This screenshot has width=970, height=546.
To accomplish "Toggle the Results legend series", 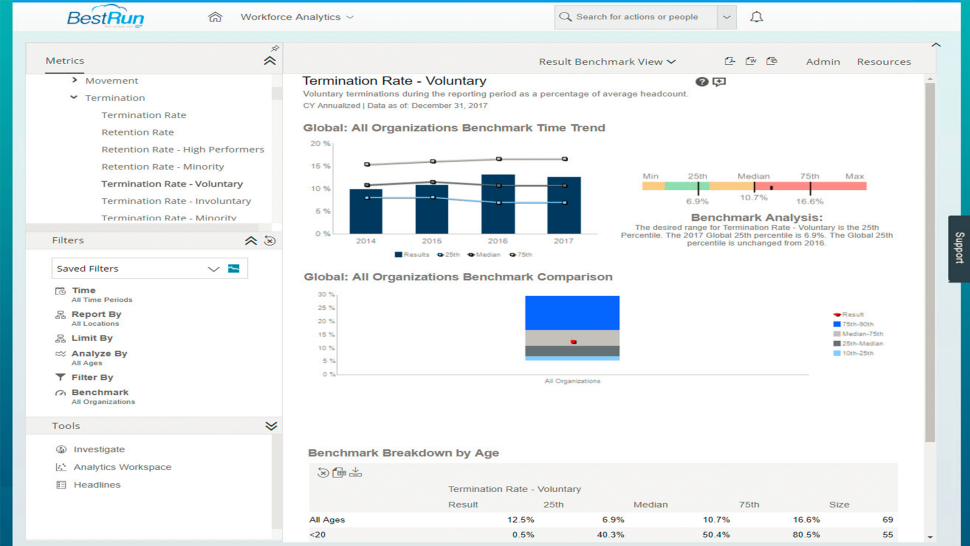I will [411, 255].
